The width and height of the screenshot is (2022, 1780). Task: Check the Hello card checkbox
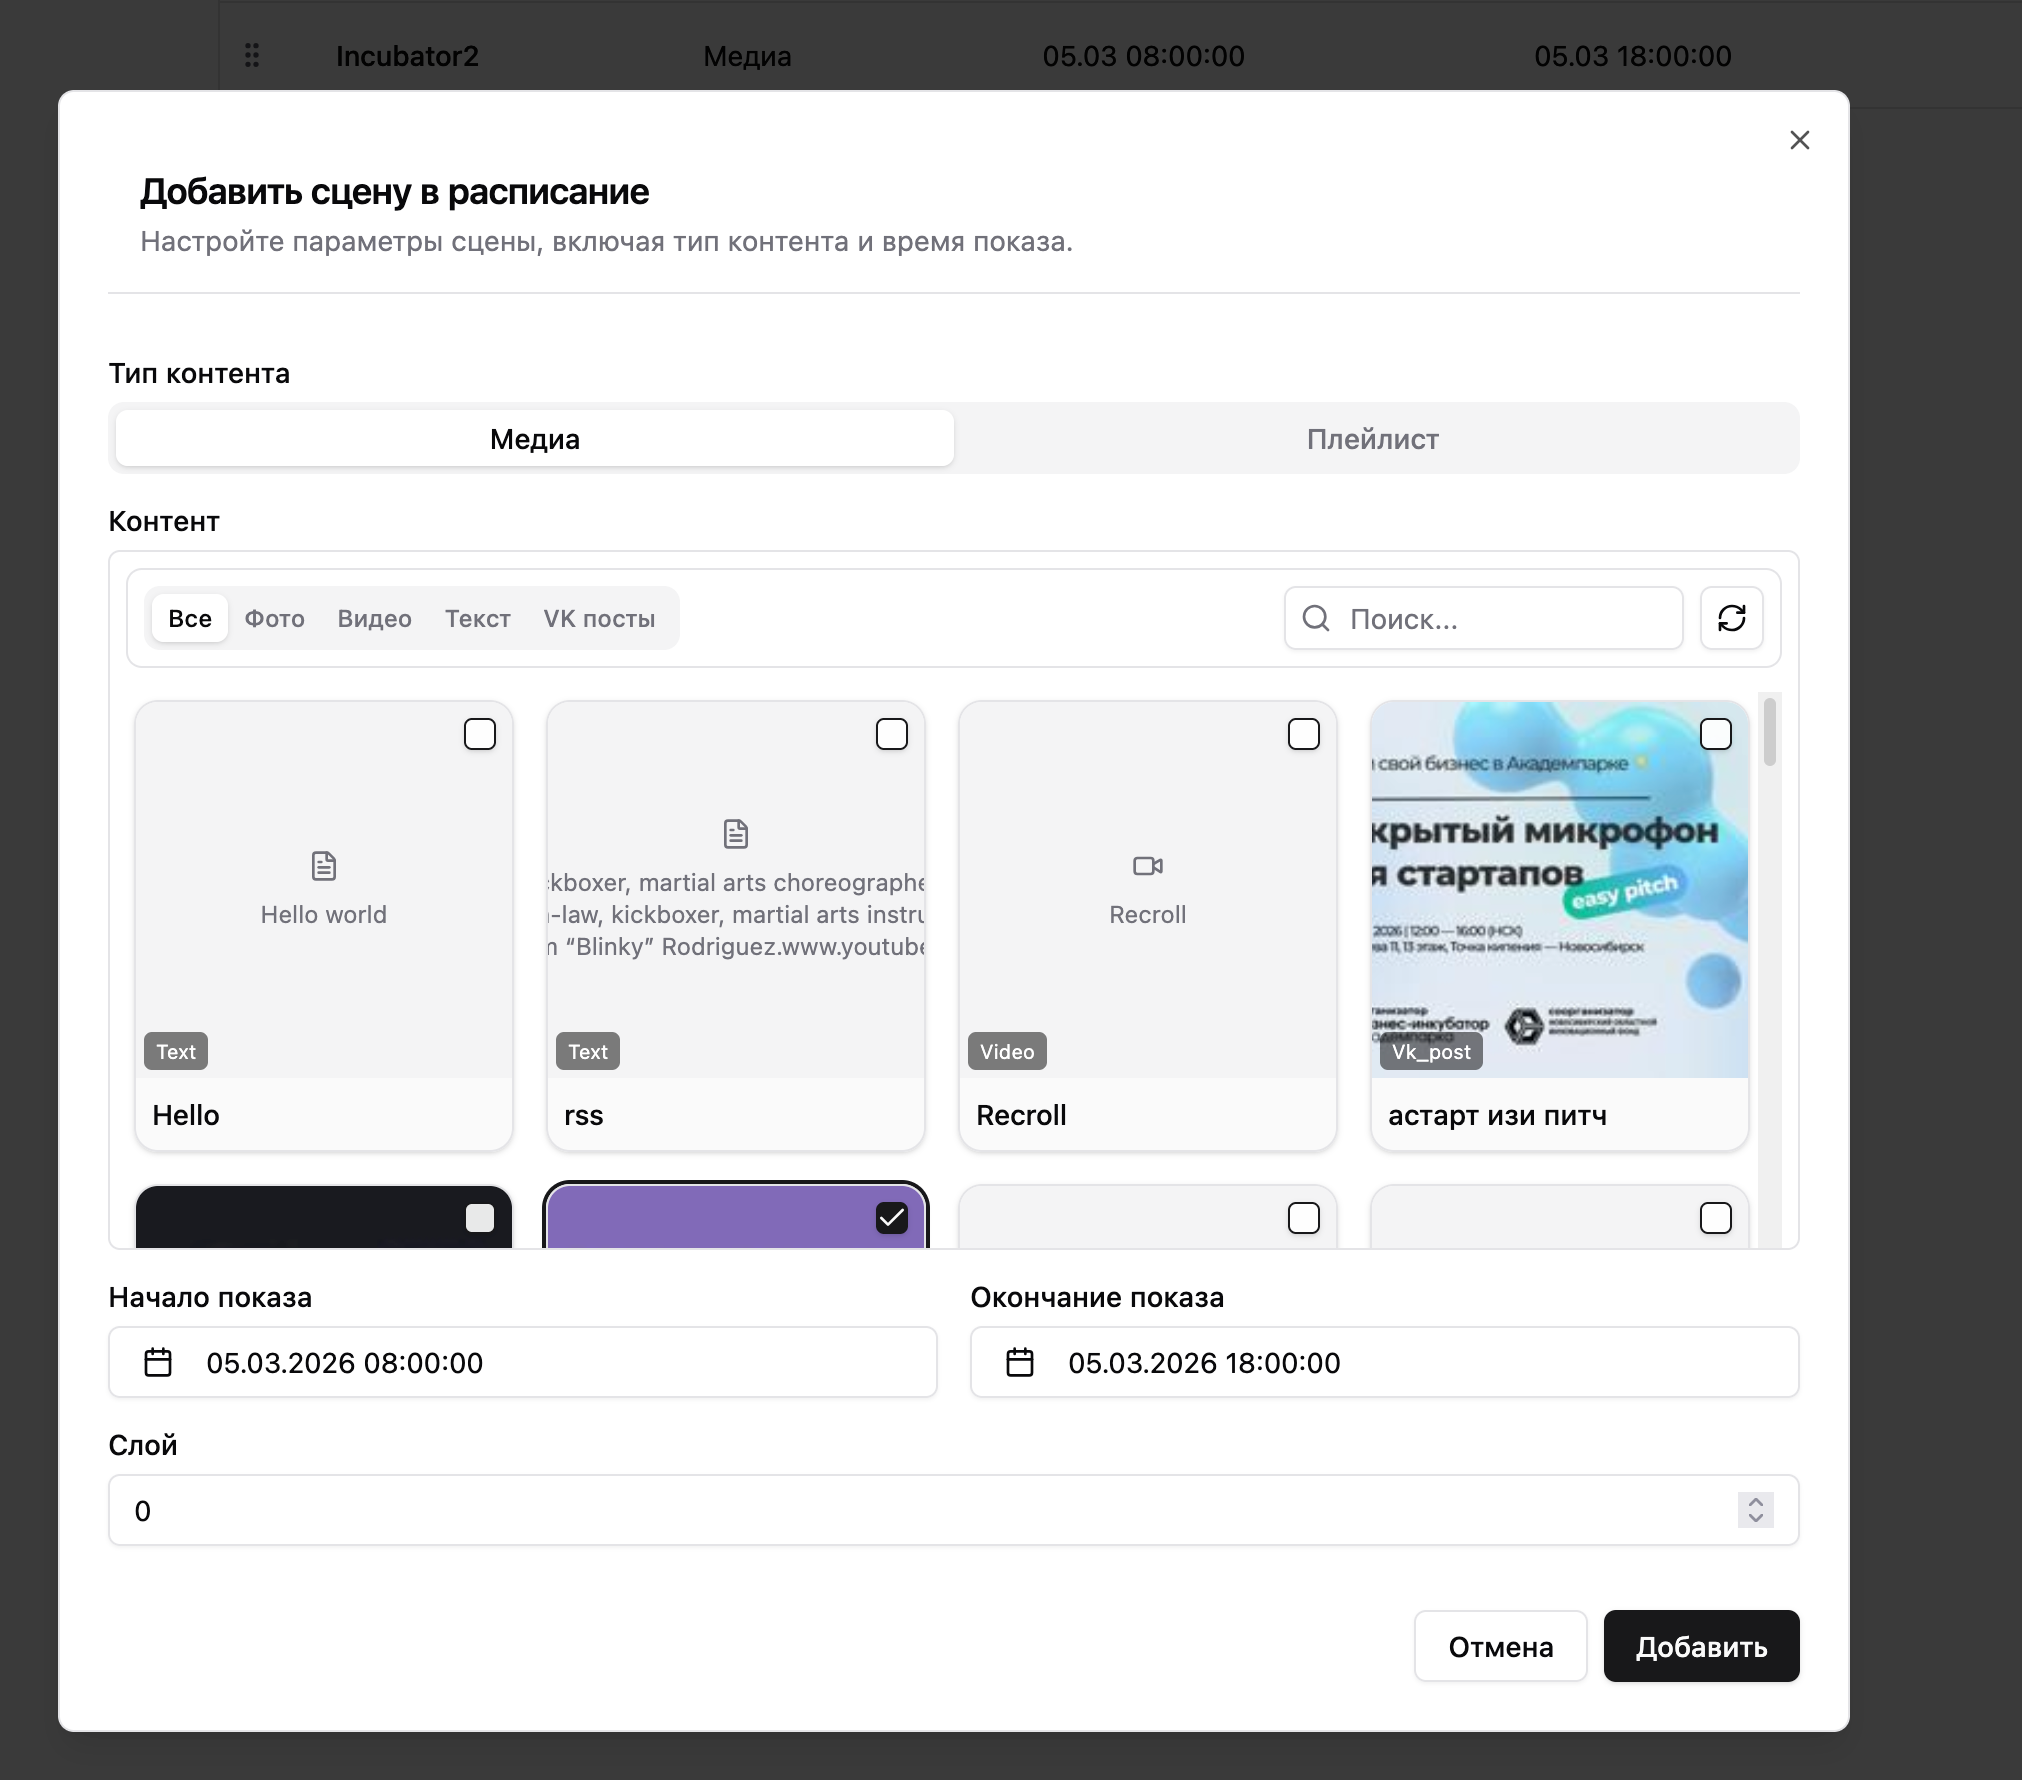coord(480,734)
